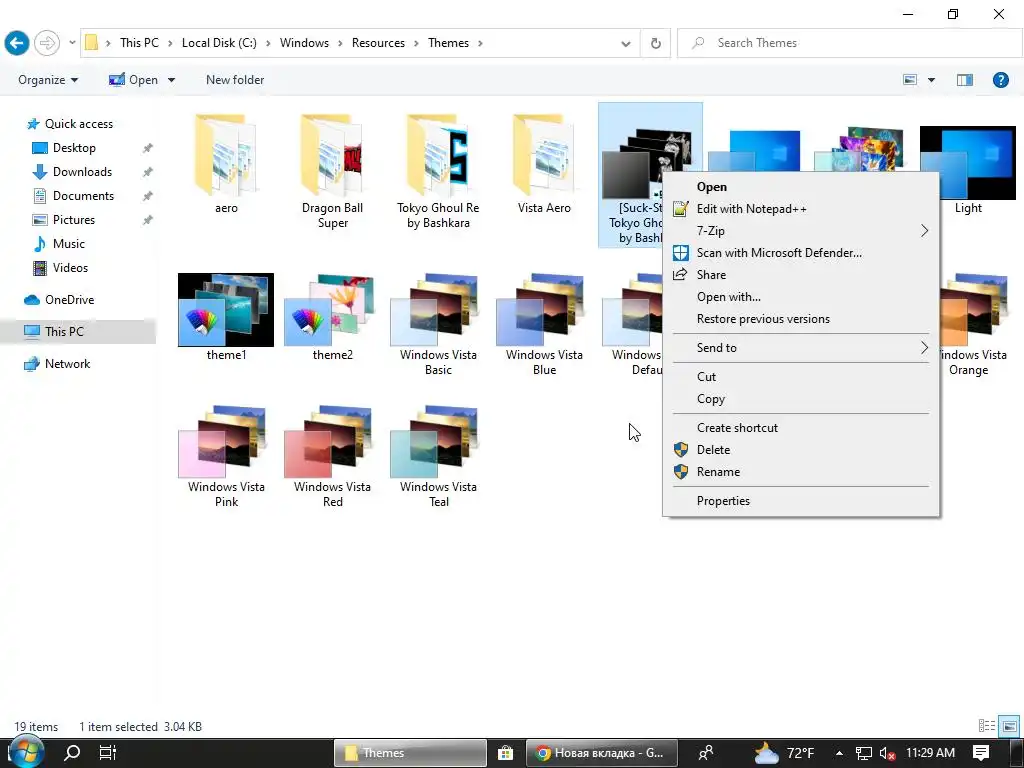
Task: Click the Local Disk (C:) breadcrumb
Action: (x=219, y=43)
